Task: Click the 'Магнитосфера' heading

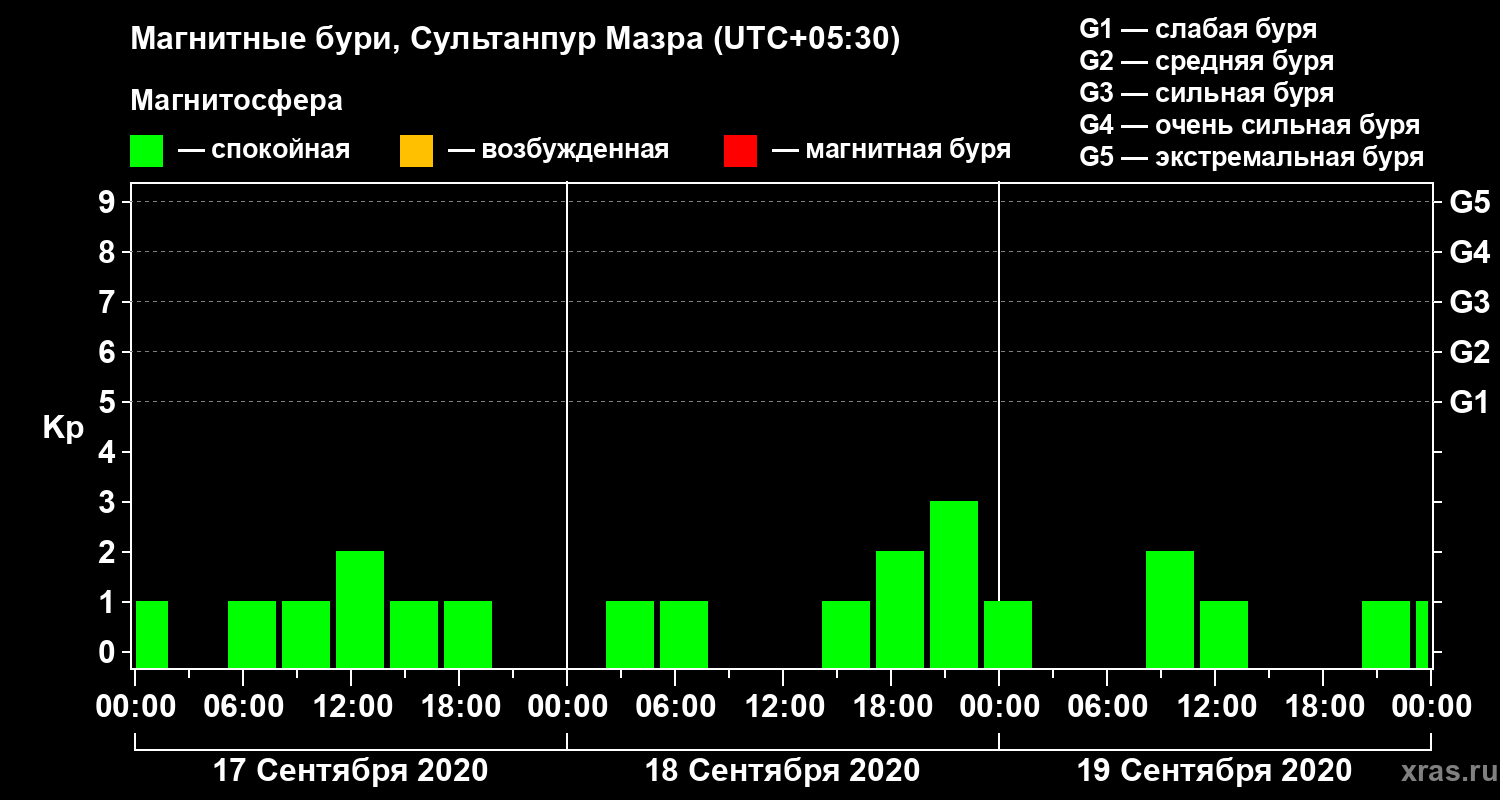Action: tap(237, 101)
